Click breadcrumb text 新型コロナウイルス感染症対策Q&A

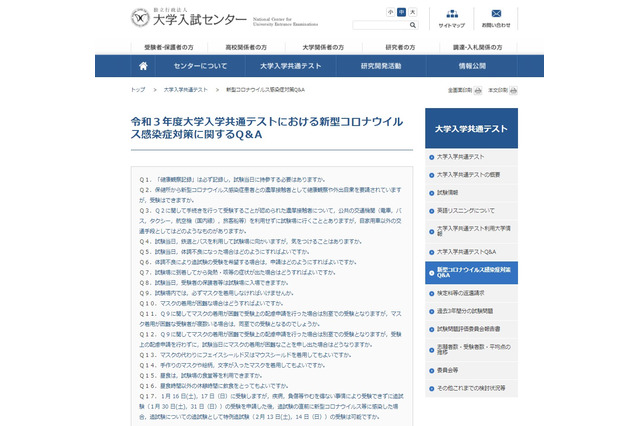(266, 90)
